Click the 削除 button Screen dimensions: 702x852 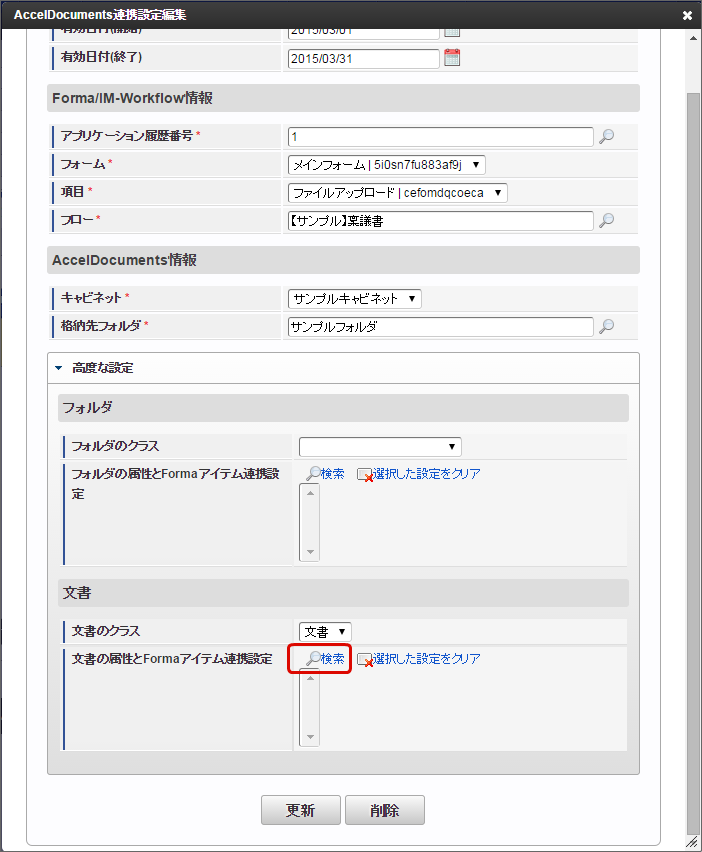(x=385, y=810)
